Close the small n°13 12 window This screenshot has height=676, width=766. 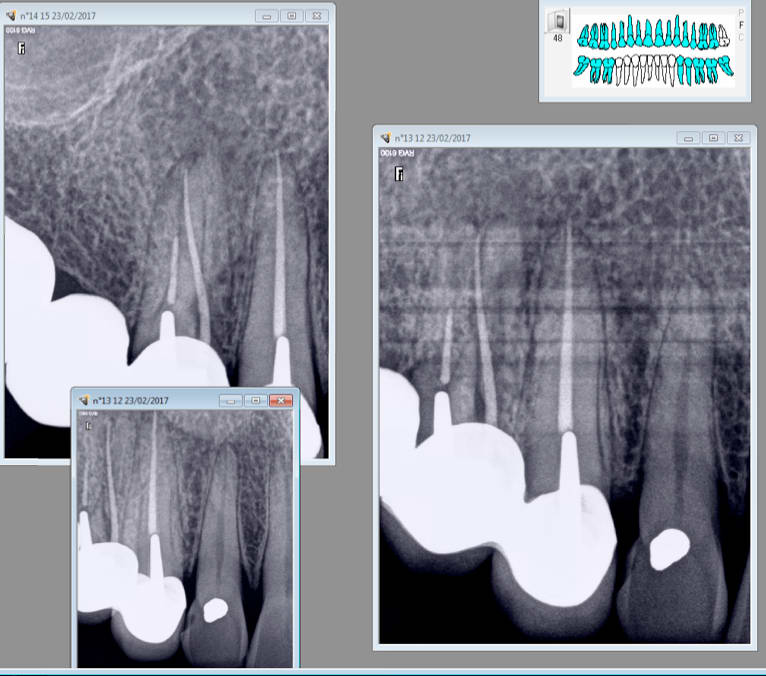coord(282,400)
